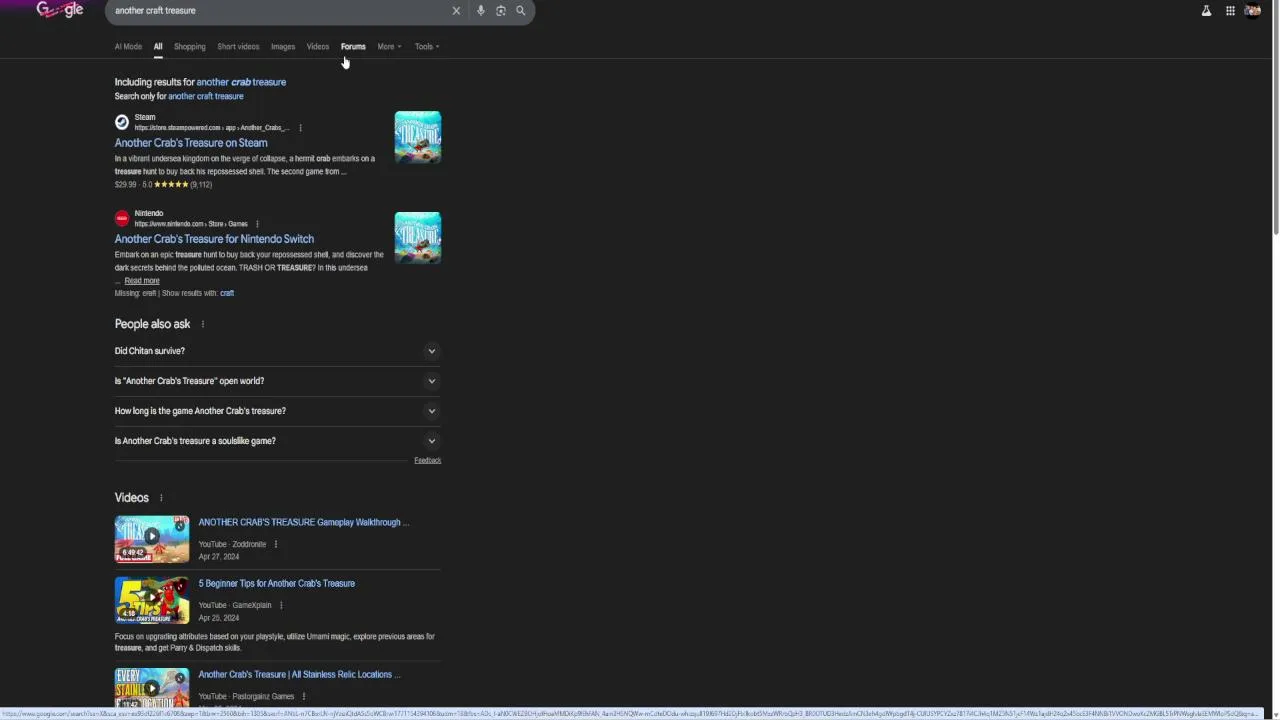Play the Stainless Relic Locations video thumbnail
1280x720 pixels.
(152, 686)
